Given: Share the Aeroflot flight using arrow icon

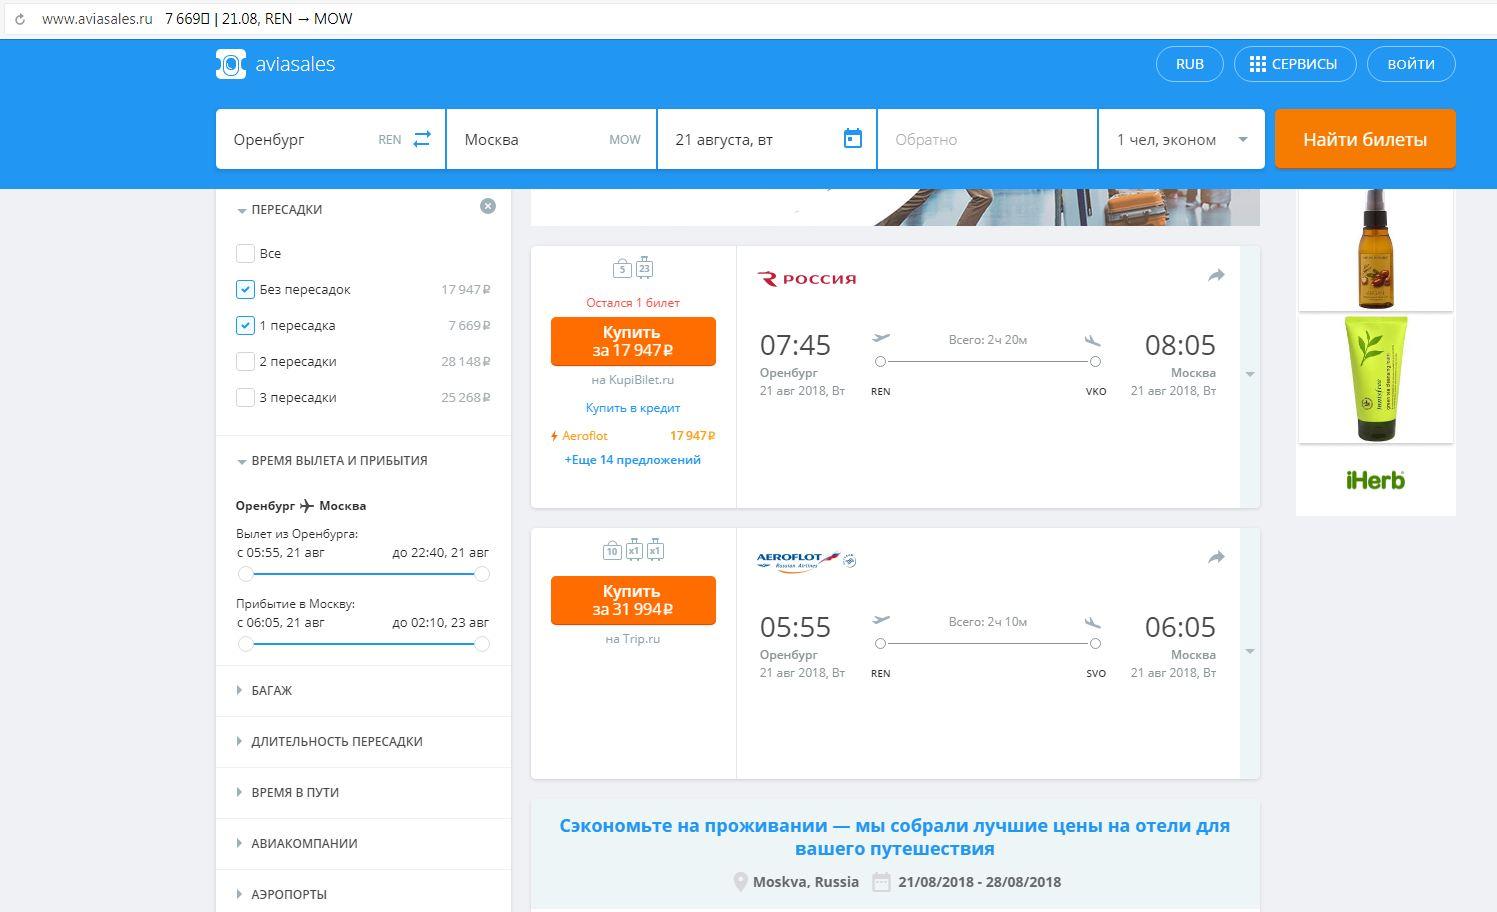Looking at the screenshot, I should (1216, 557).
